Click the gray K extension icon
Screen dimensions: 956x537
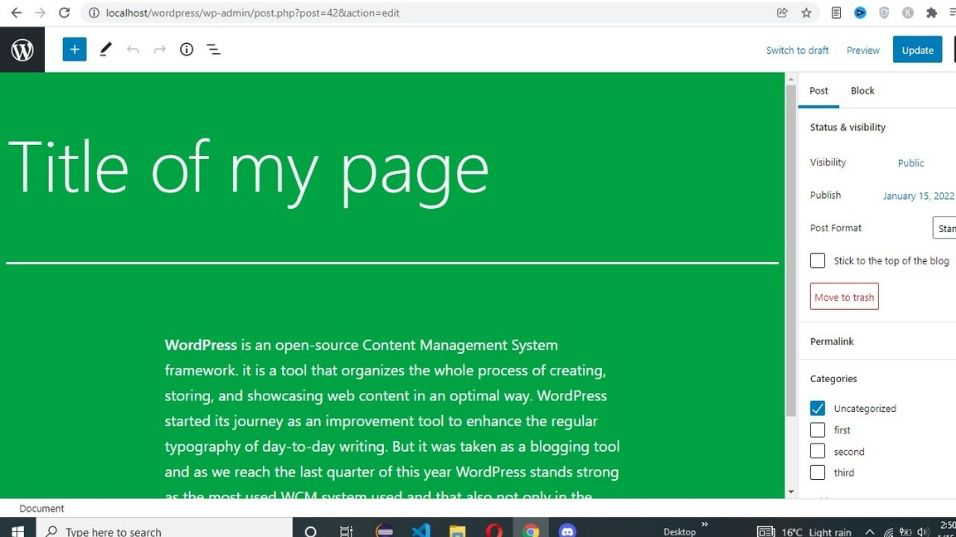(908, 13)
